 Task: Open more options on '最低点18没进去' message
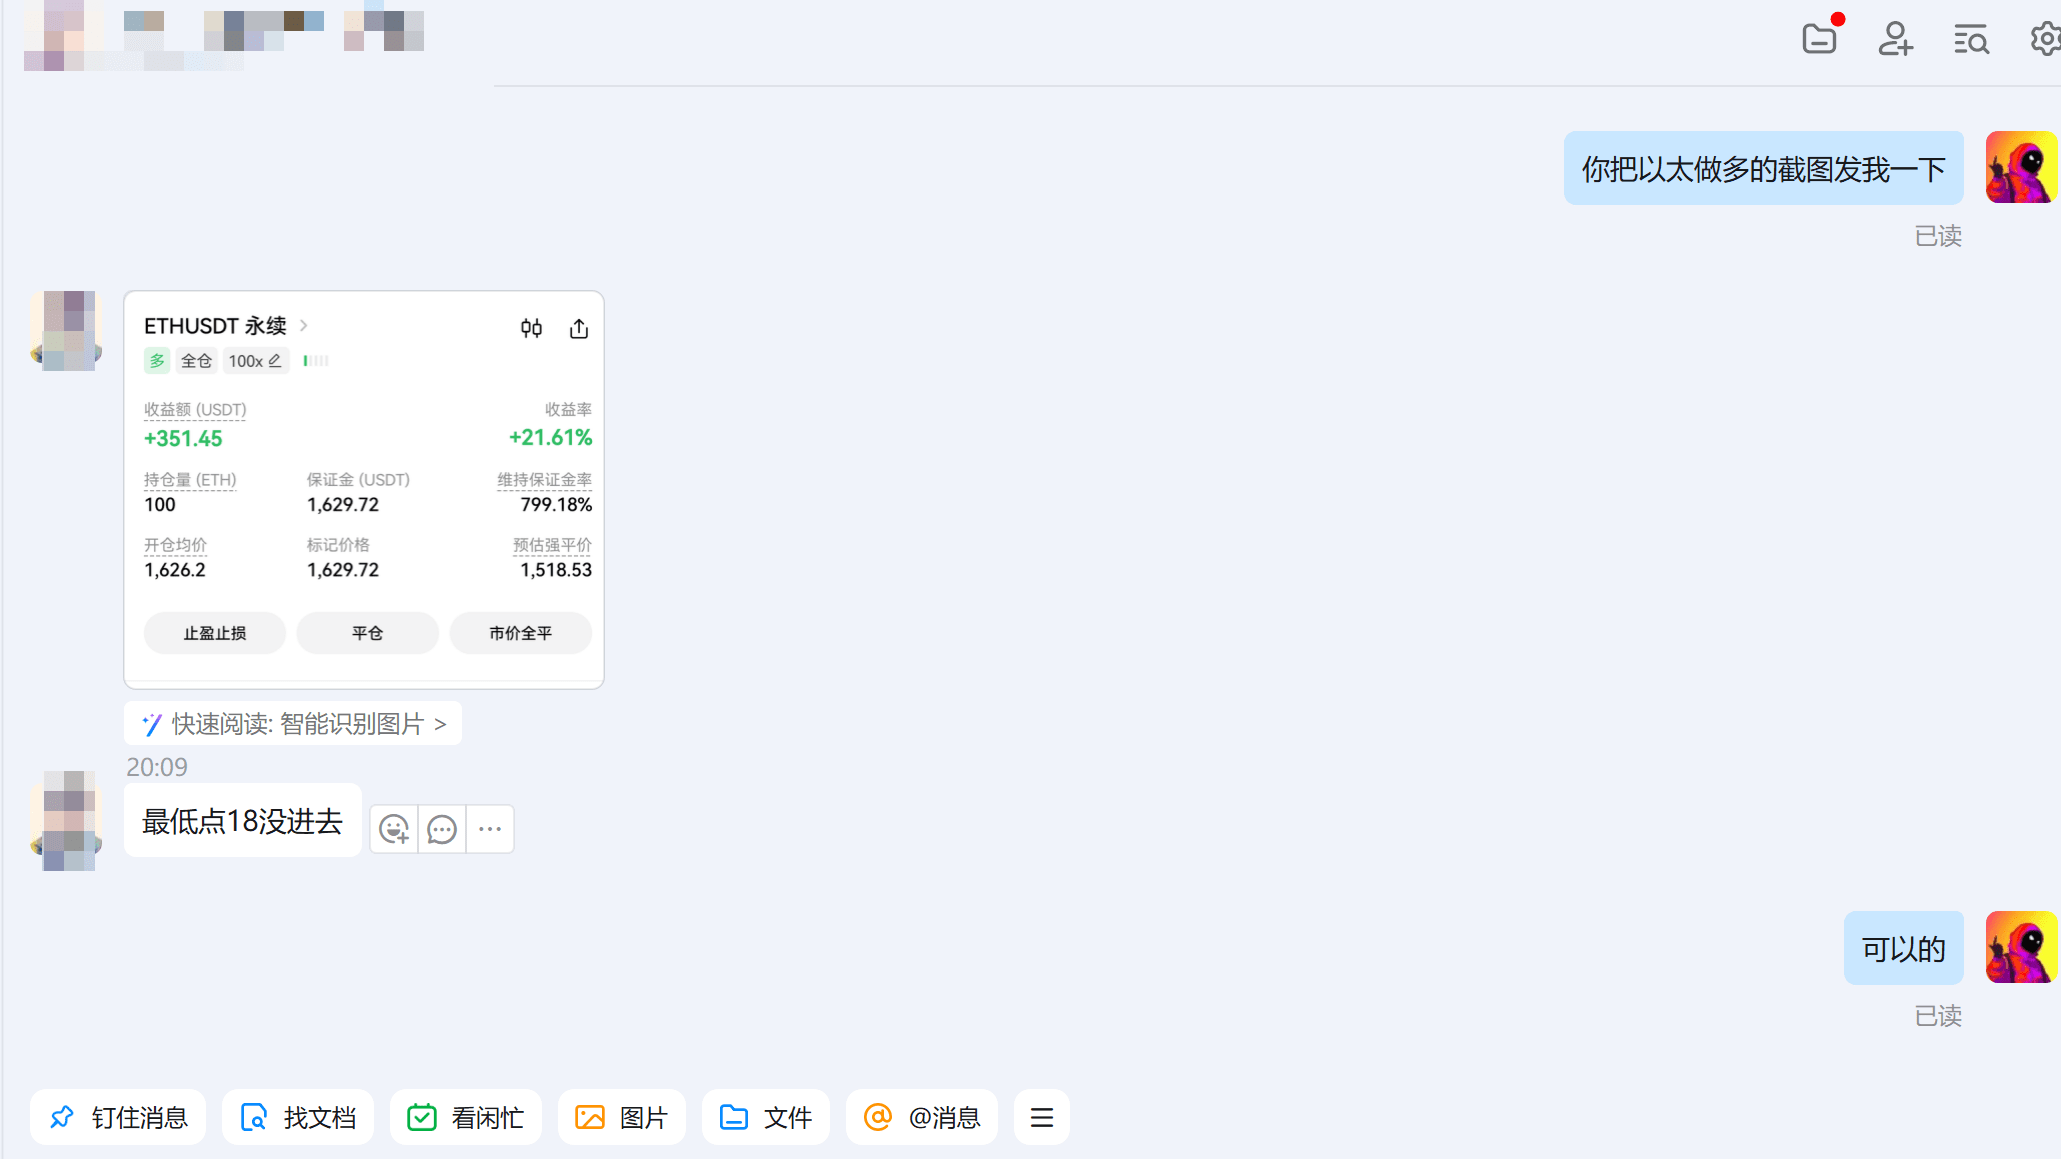coord(489,829)
